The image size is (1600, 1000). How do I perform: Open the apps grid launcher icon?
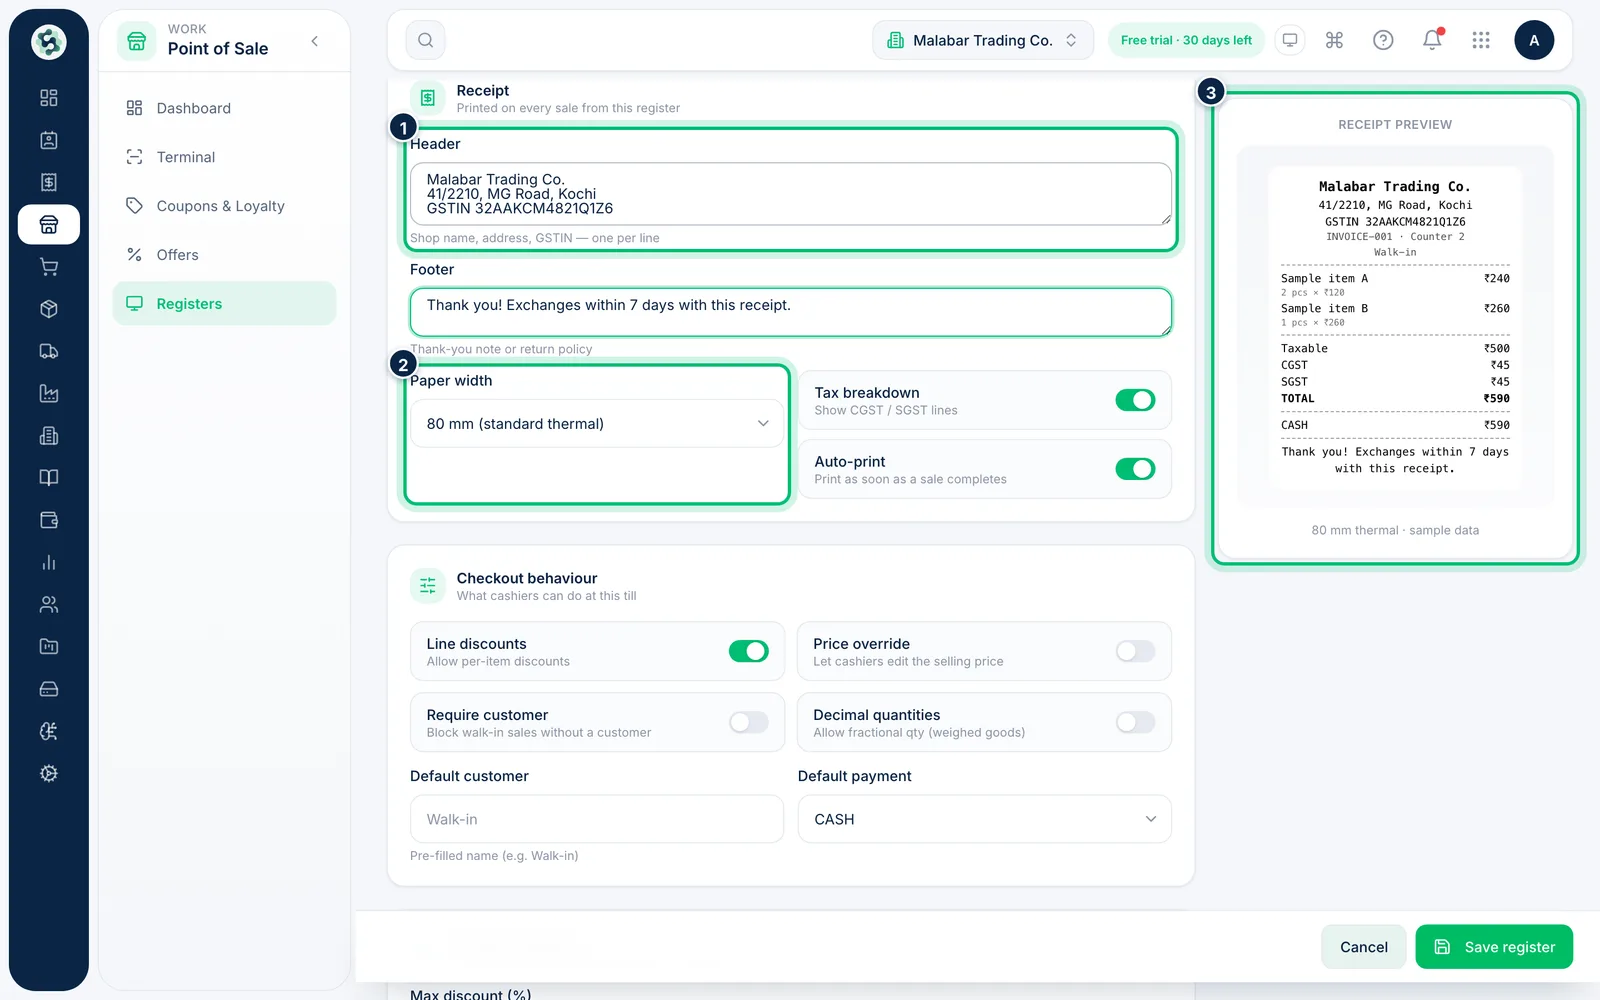tap(1481, 40)
